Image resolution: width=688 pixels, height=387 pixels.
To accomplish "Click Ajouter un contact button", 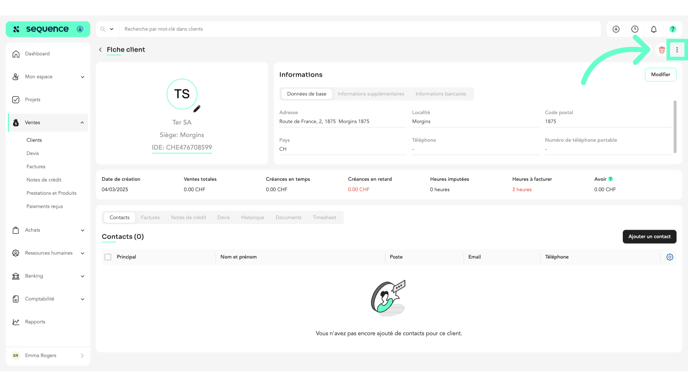I will (649, 236).
